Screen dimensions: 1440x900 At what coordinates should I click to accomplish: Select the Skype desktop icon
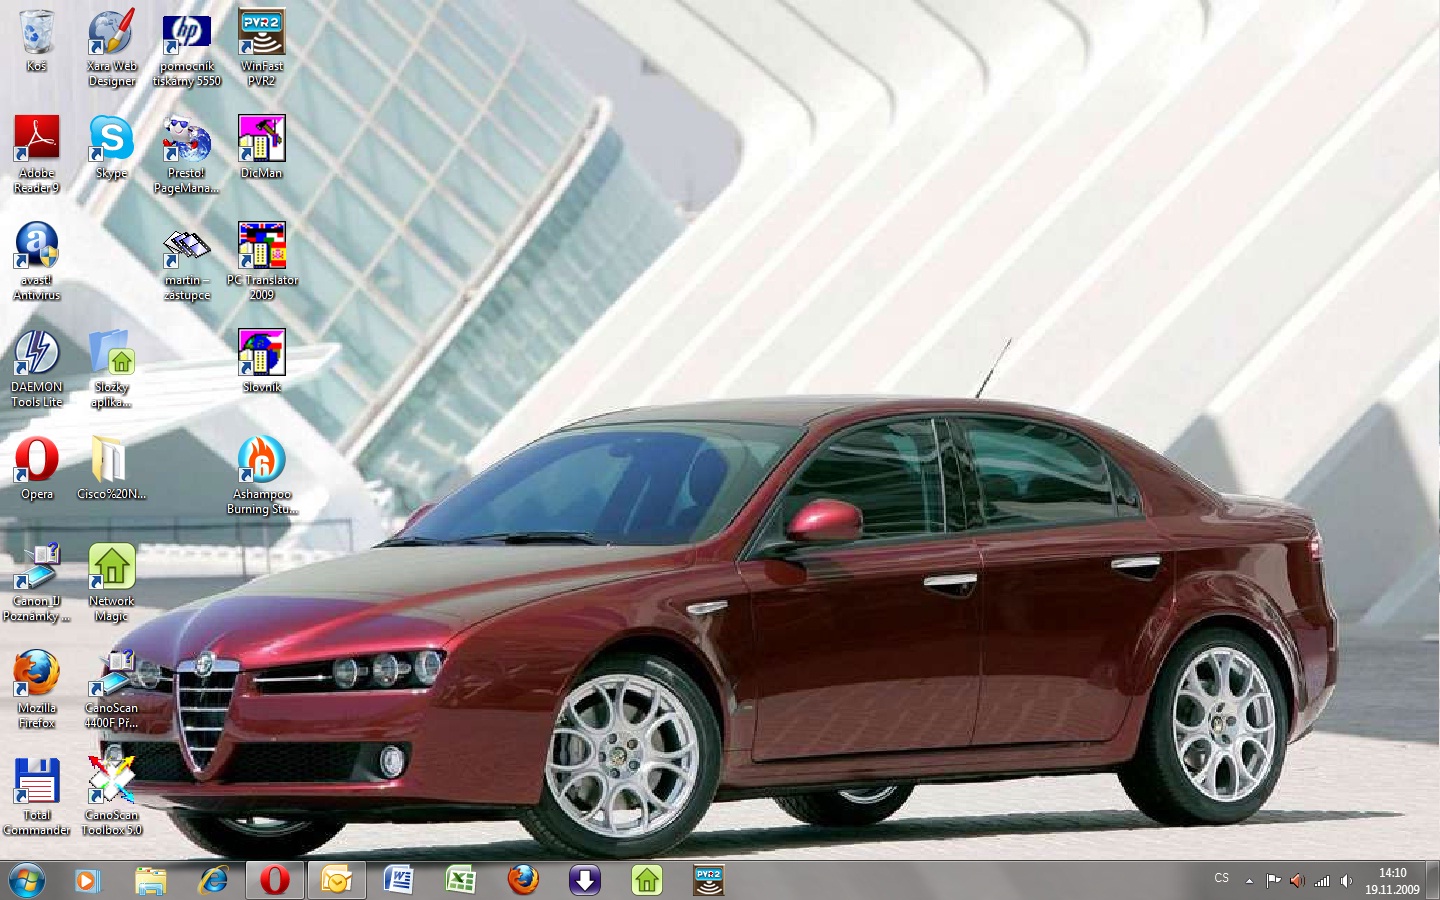click(111, 140)
